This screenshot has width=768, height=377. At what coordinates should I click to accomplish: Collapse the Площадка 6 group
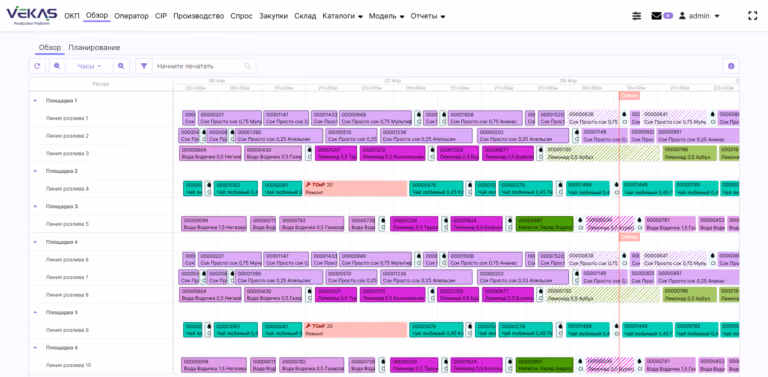(x=35, y=348)
